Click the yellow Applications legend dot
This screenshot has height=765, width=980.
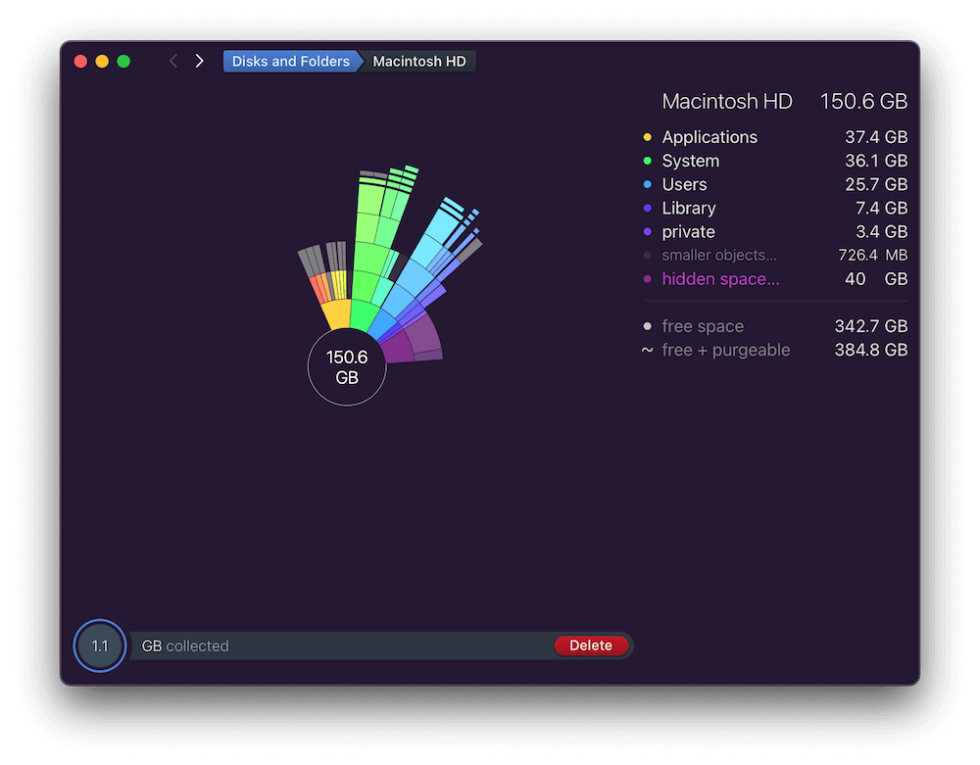point(648,137)
